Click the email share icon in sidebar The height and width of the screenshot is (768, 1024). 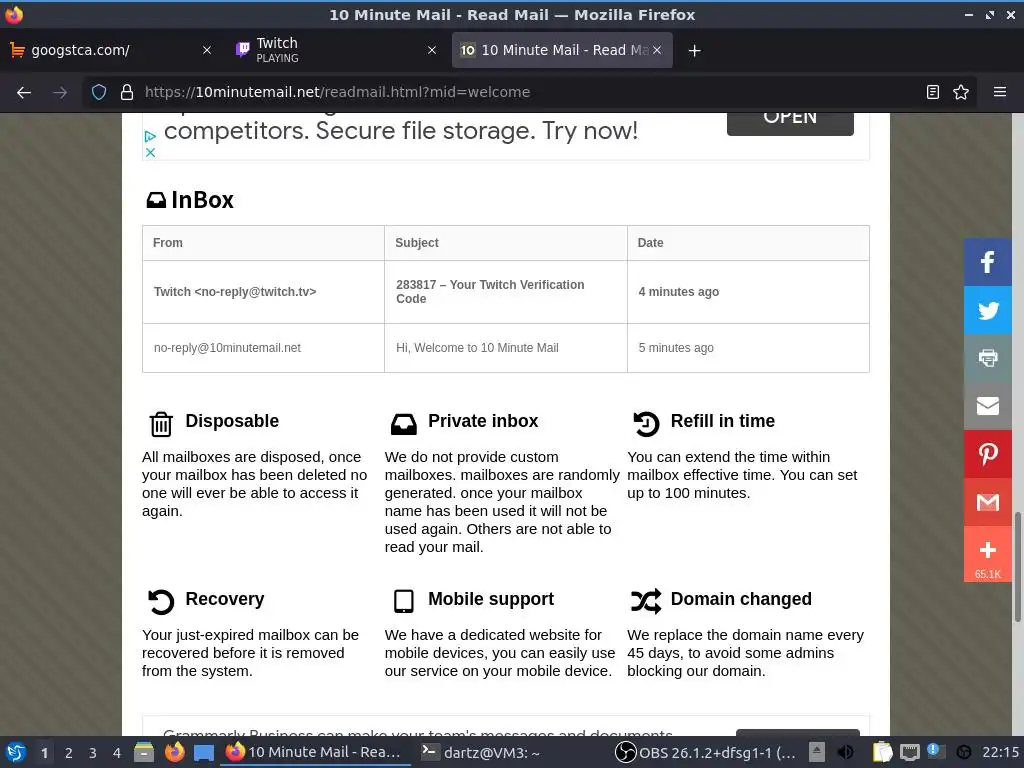(x=987, y=406)
